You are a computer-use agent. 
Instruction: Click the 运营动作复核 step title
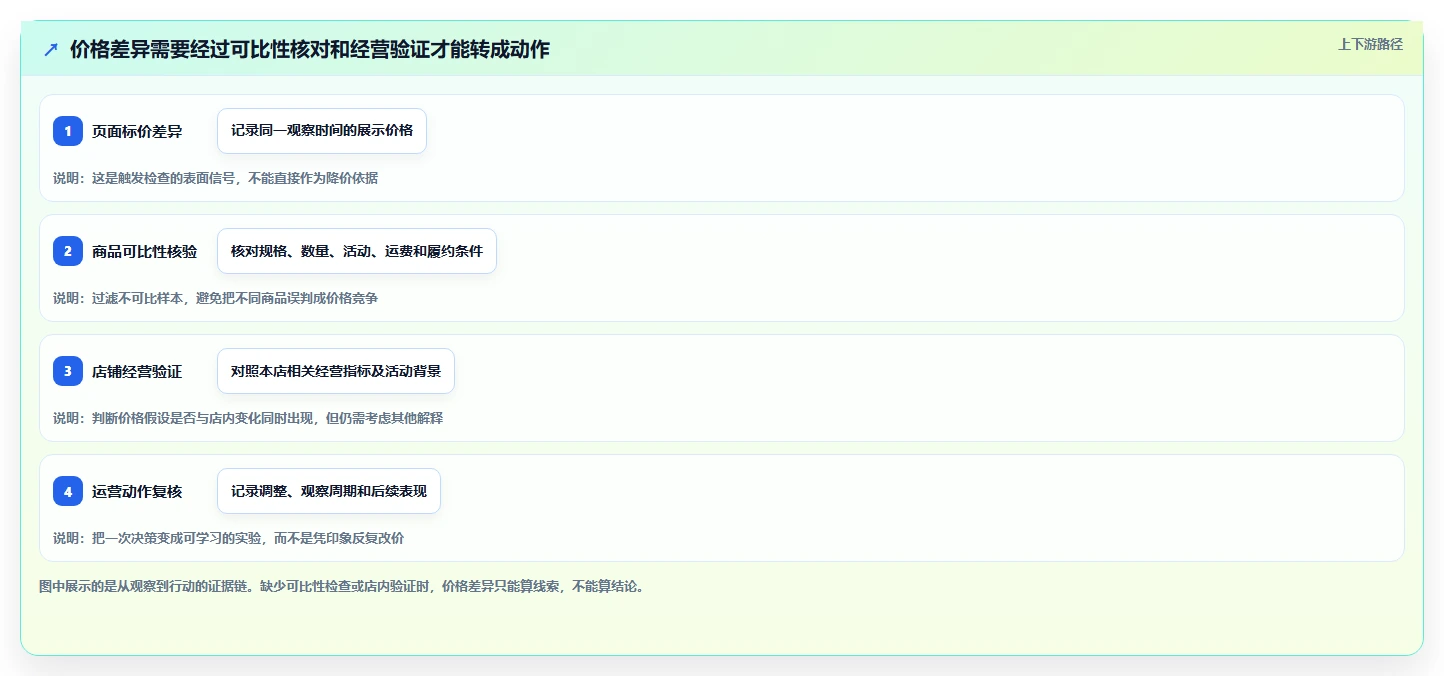point(137,491)
